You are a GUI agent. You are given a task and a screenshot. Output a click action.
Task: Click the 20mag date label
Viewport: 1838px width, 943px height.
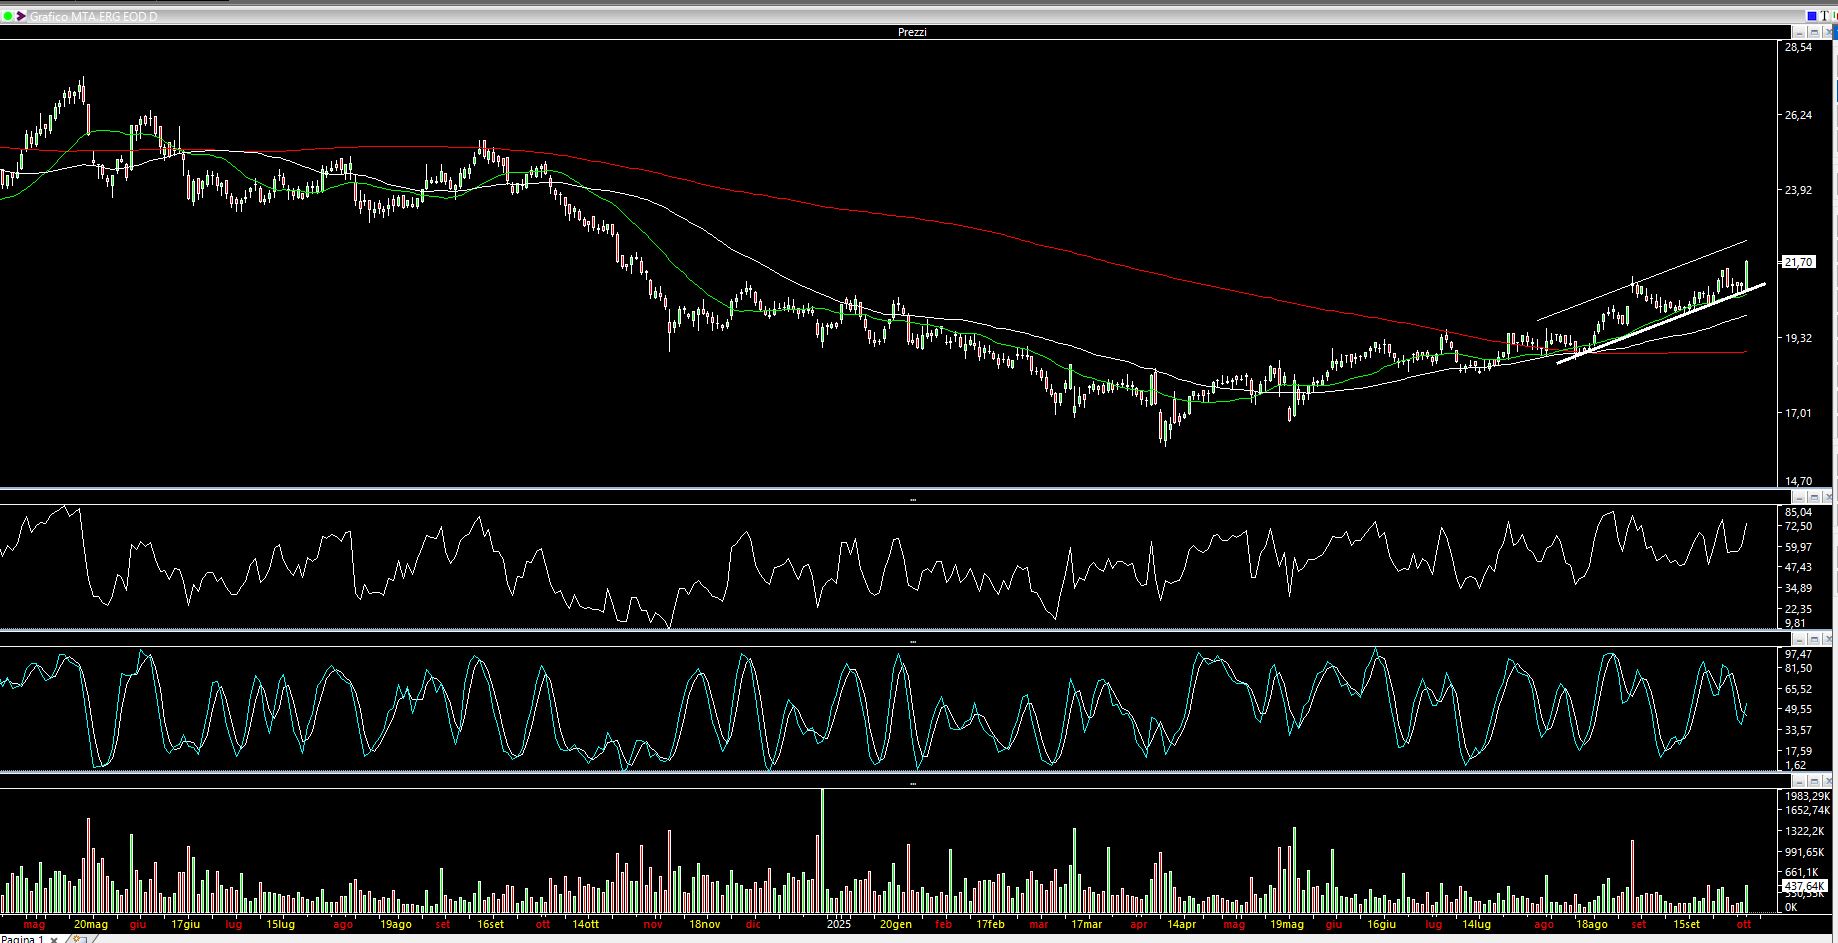[91, 924]
